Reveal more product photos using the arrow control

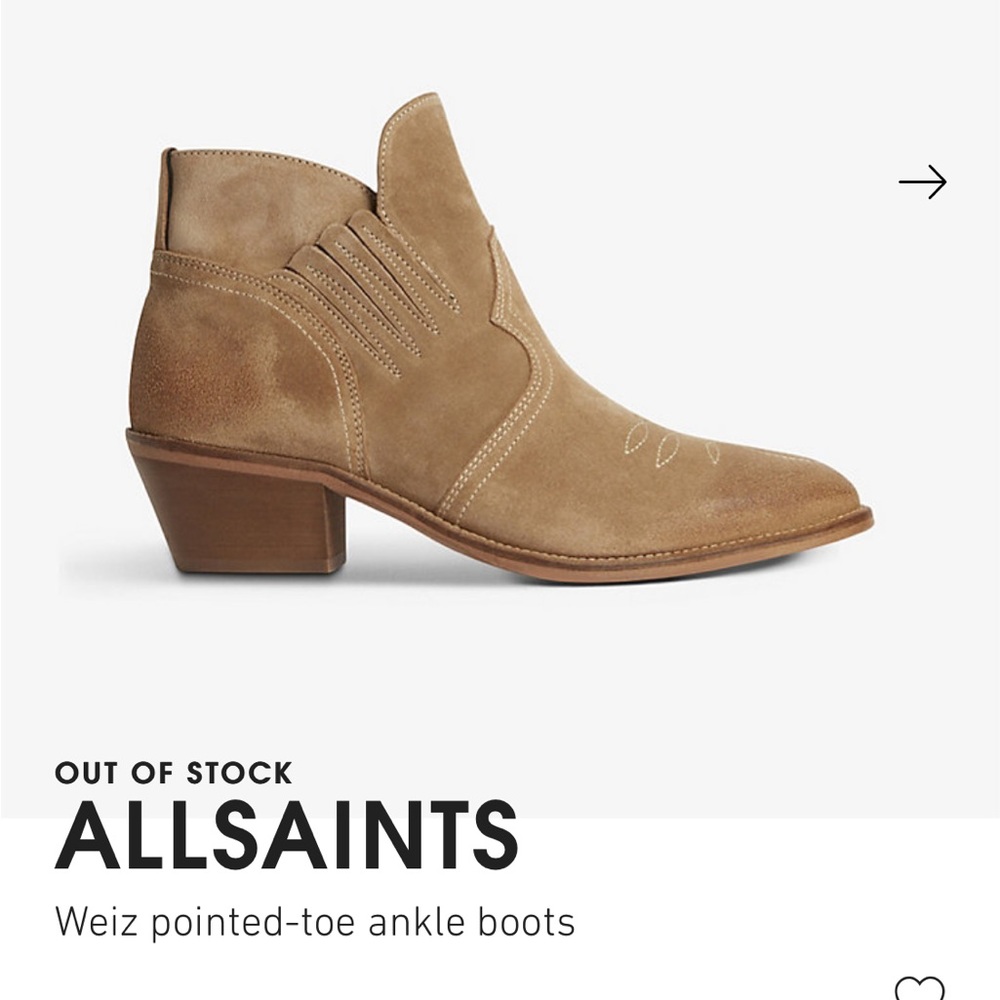[x=922, y=182]
